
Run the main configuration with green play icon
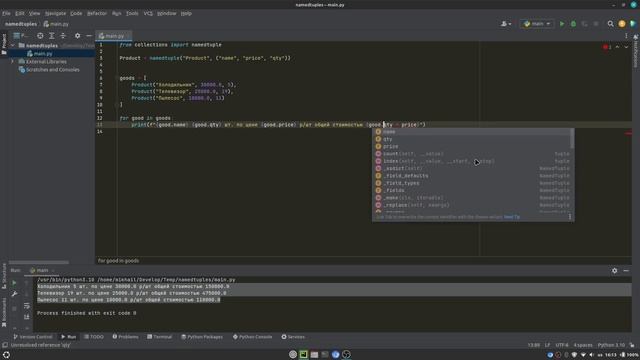(x=562, y=24)
